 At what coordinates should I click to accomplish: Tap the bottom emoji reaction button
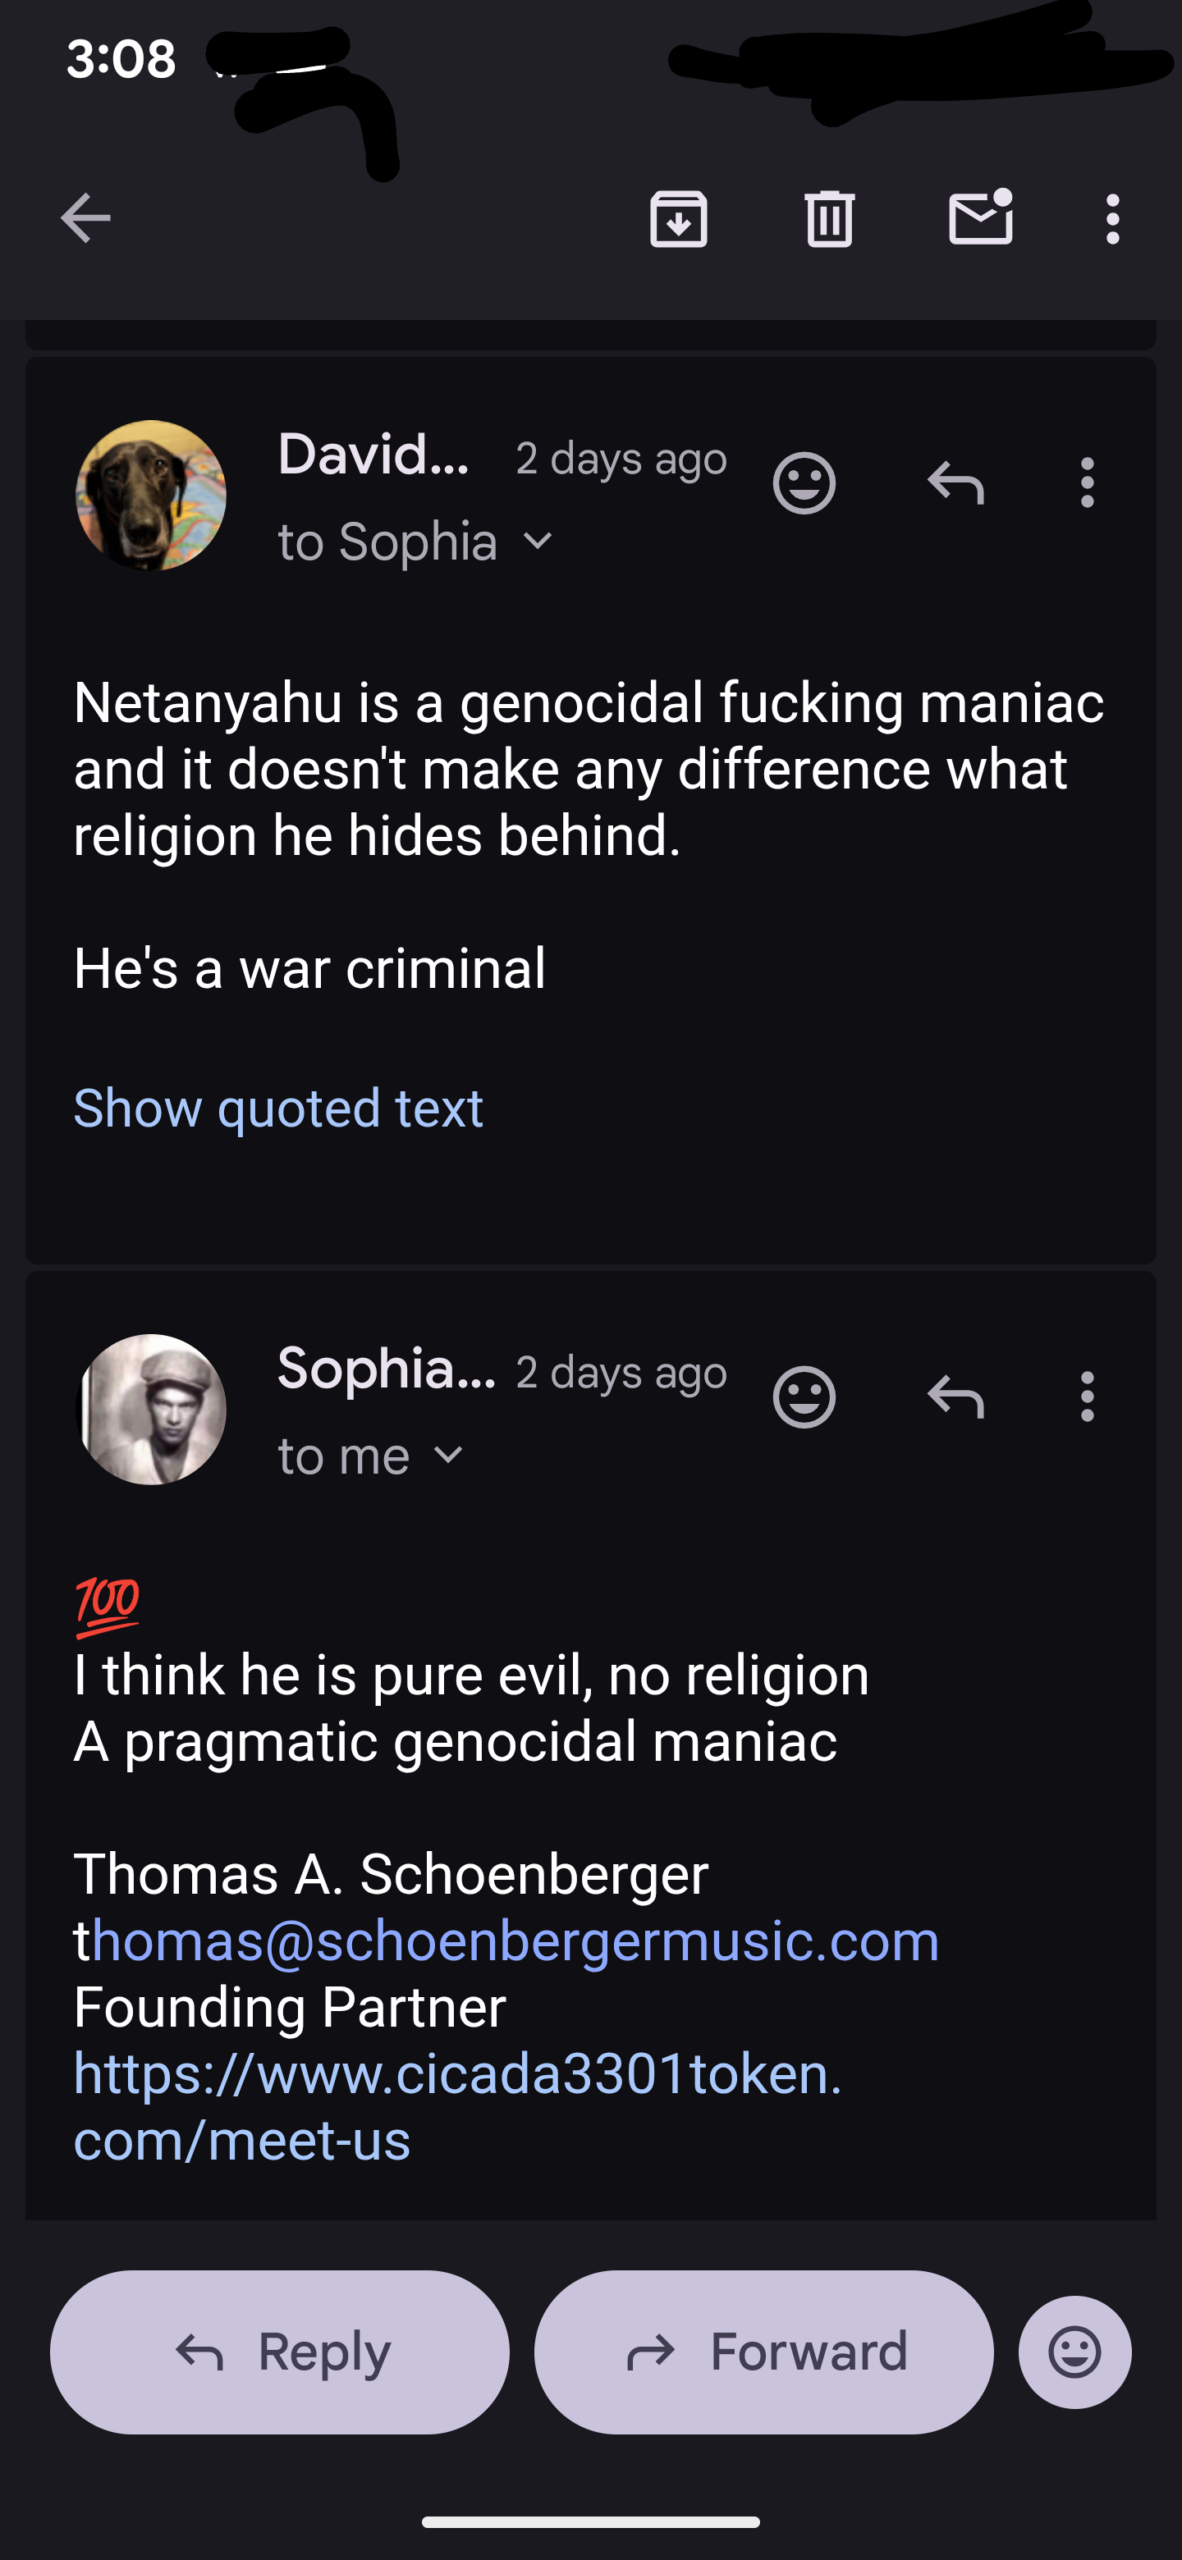click(x=1075, y=2352)
